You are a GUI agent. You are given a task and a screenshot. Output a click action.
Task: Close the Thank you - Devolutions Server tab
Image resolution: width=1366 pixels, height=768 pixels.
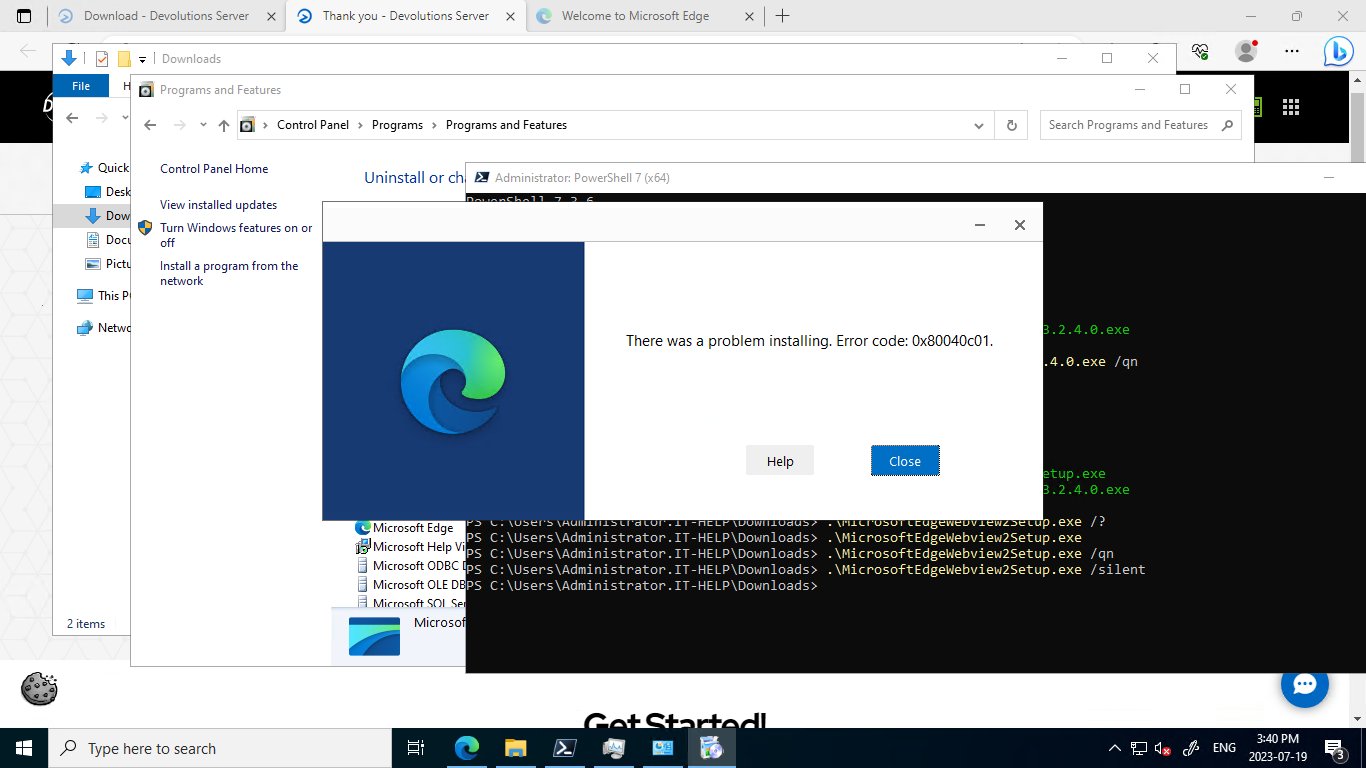coord(508,16)
